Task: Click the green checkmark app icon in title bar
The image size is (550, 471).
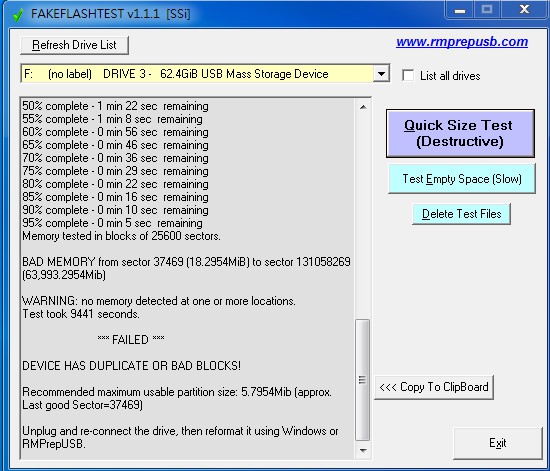Action: [17, 14]
